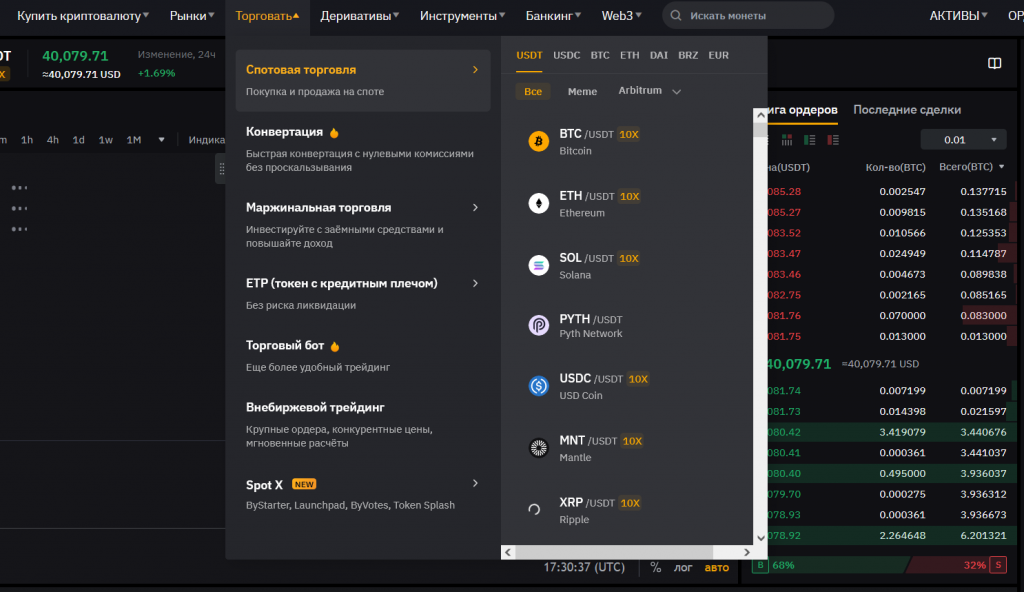Screen dimensions: 1024x592
Task: Click the Ethereum coin icon
Action: point(539,204)
